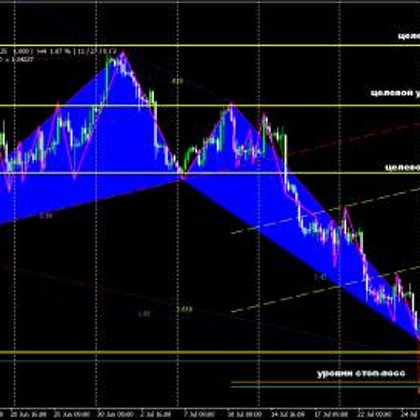Select the orange stop-loss line
This screenshot has width=420, height=420.
point(325,382)
